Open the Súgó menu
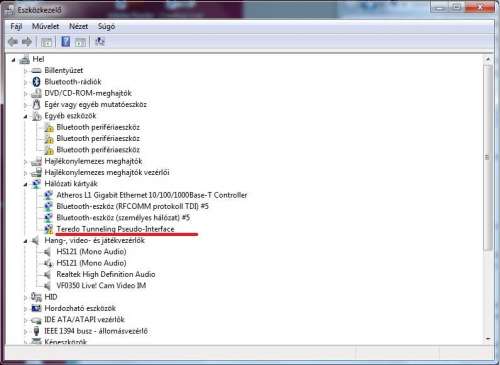Viewport: 500px width, 365px height. point(106,26)
